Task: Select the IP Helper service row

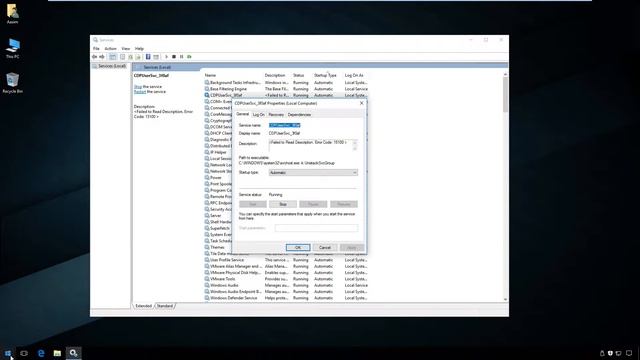Action: tap(218, 152)
